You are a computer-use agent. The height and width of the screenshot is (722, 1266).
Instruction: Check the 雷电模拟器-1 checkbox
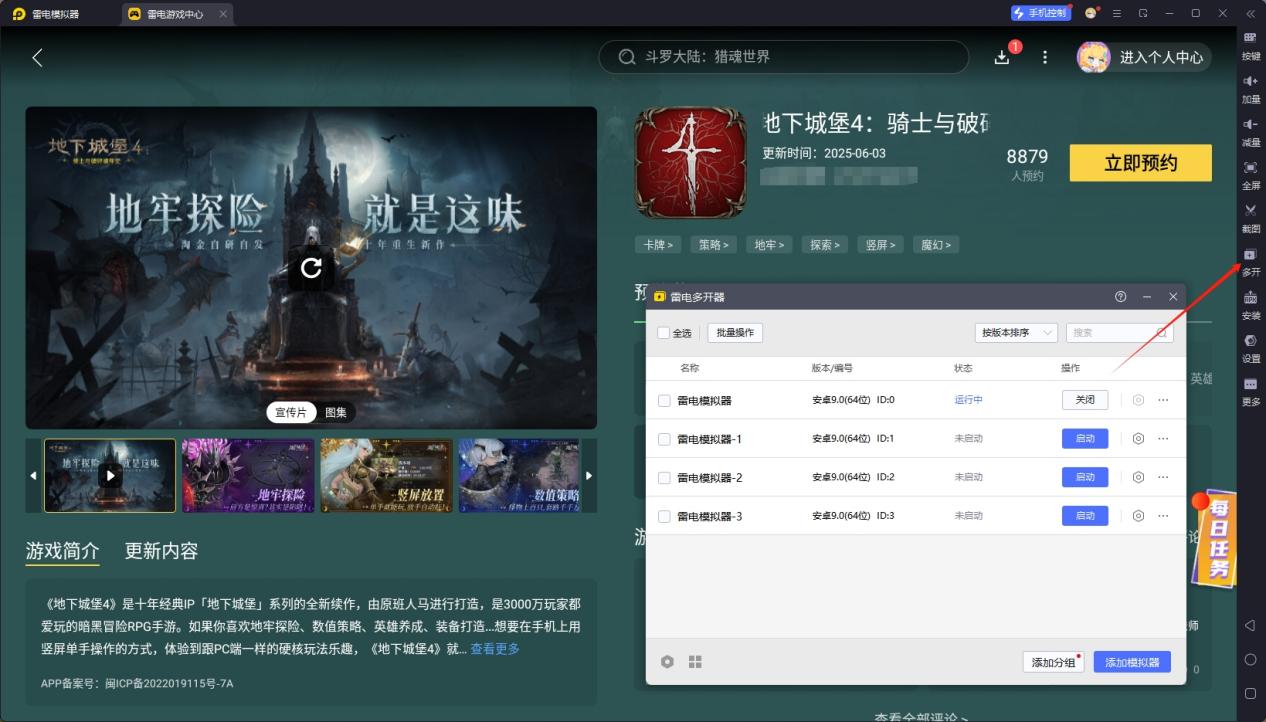pyautogui.click(x=664, y=439)
